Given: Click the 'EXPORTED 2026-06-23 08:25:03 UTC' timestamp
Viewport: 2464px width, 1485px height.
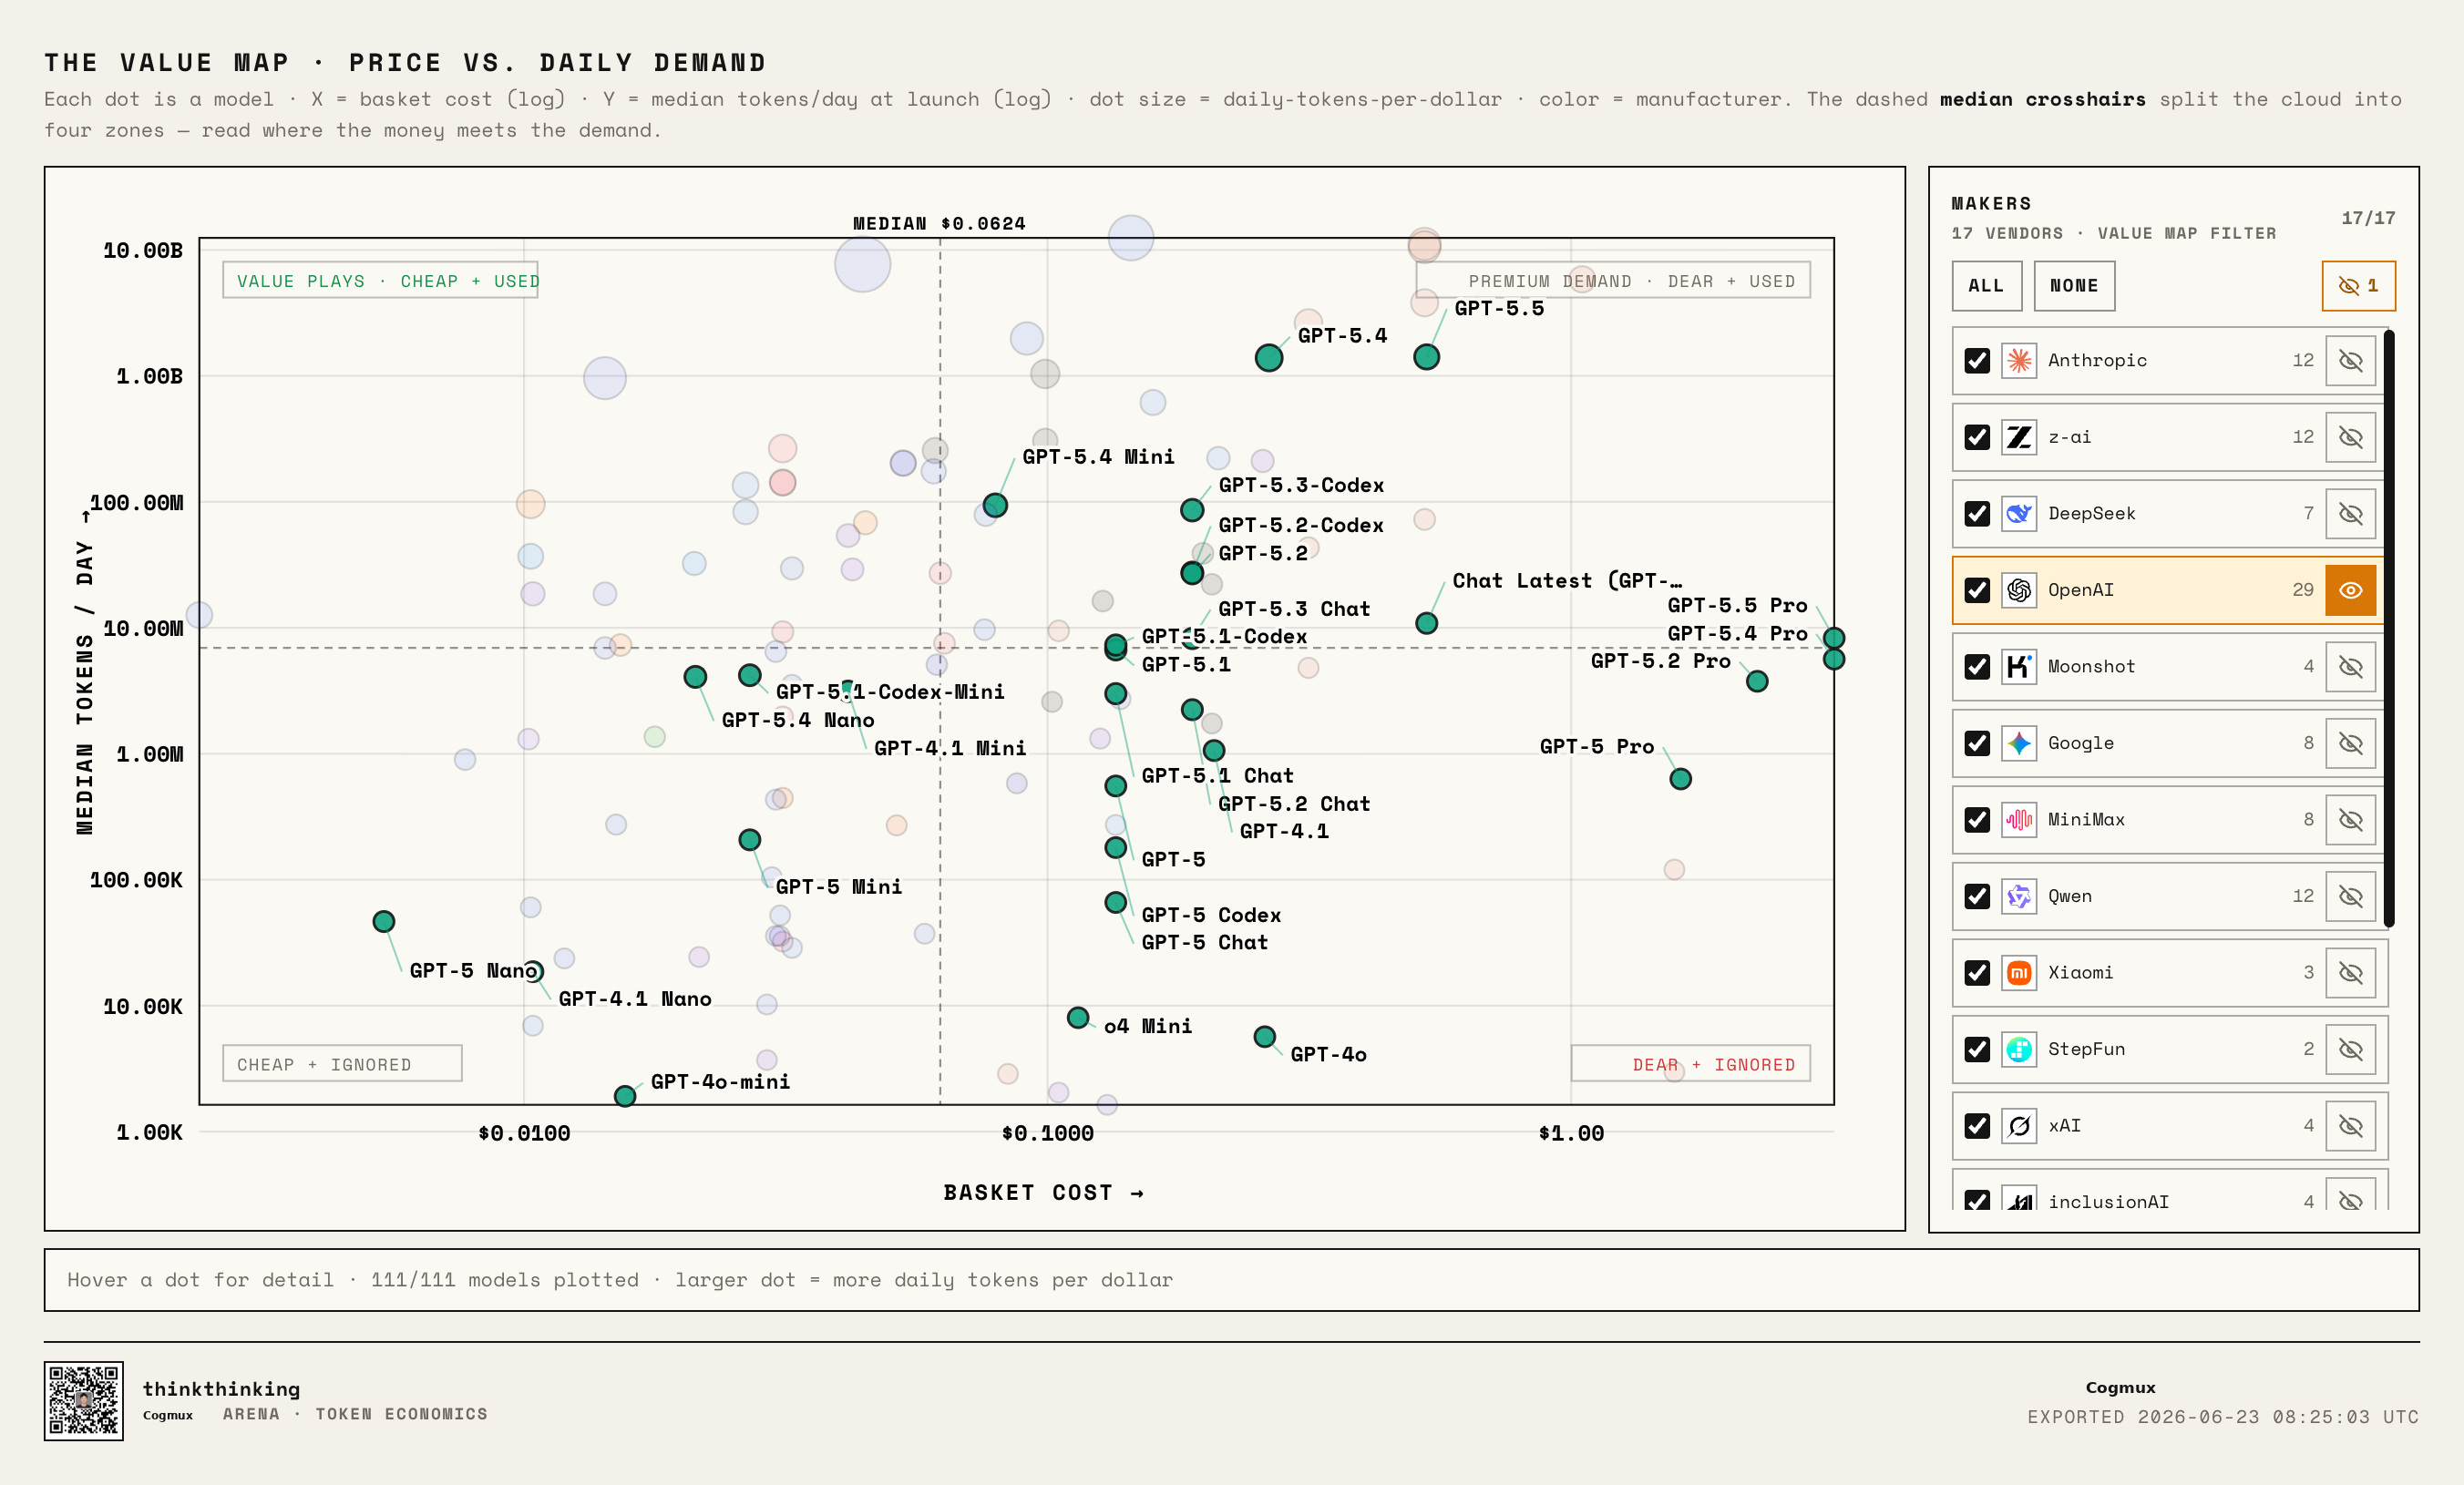Looking at the screenshot, I should [2223, 1417].
